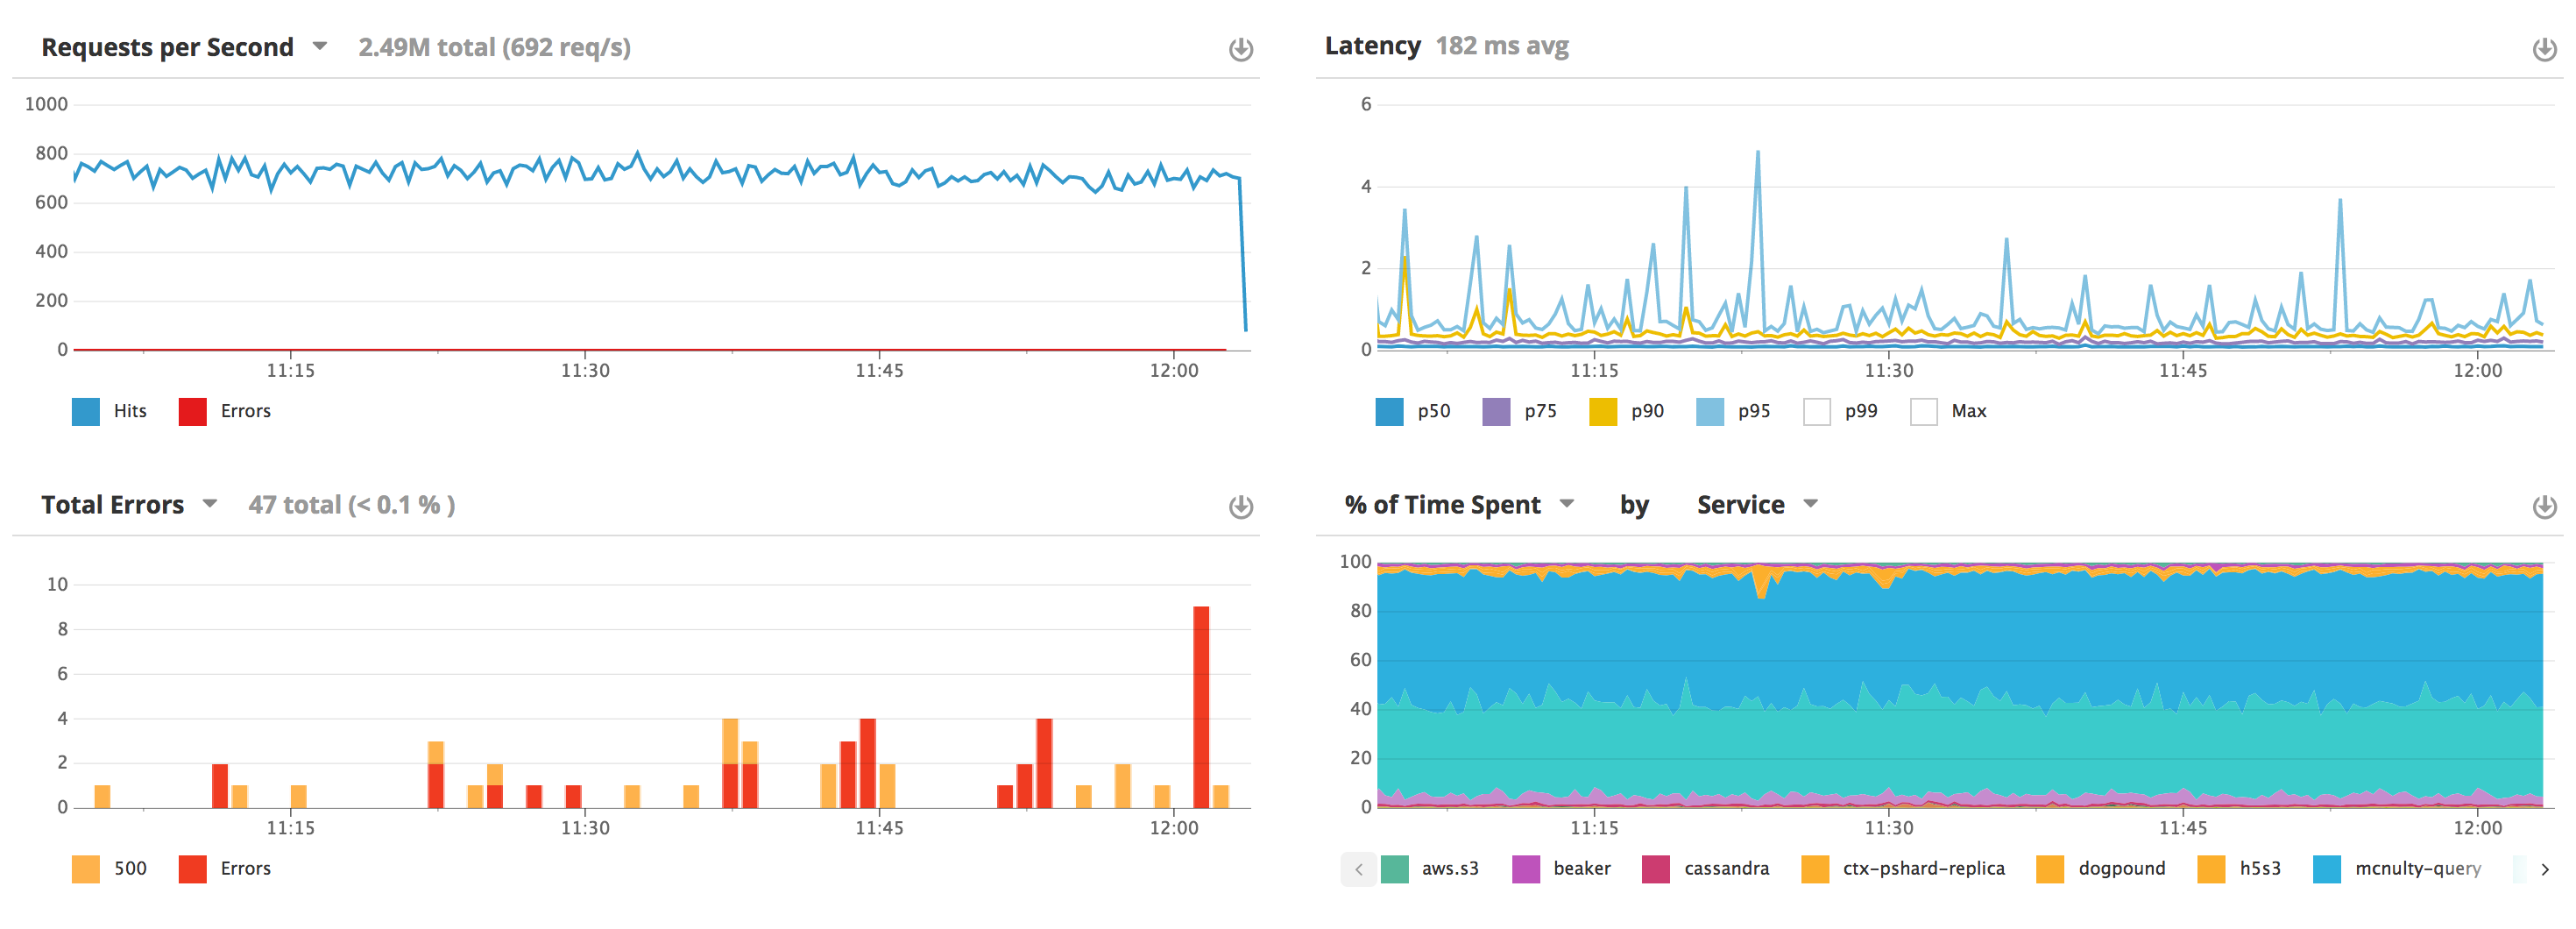
Task: Toggle the 500 errors series
Action: (x=109, y=869)
